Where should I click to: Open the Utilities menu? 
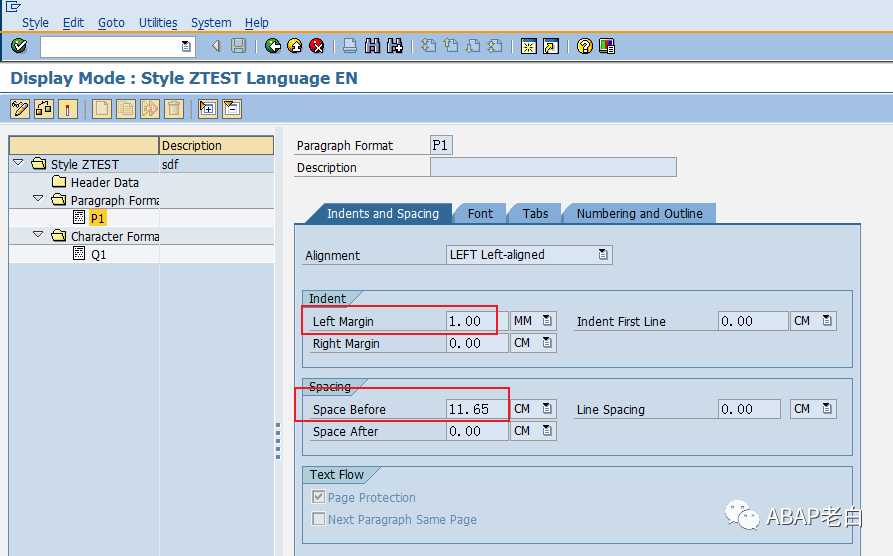pyautogui.click(x=158, y=23)
